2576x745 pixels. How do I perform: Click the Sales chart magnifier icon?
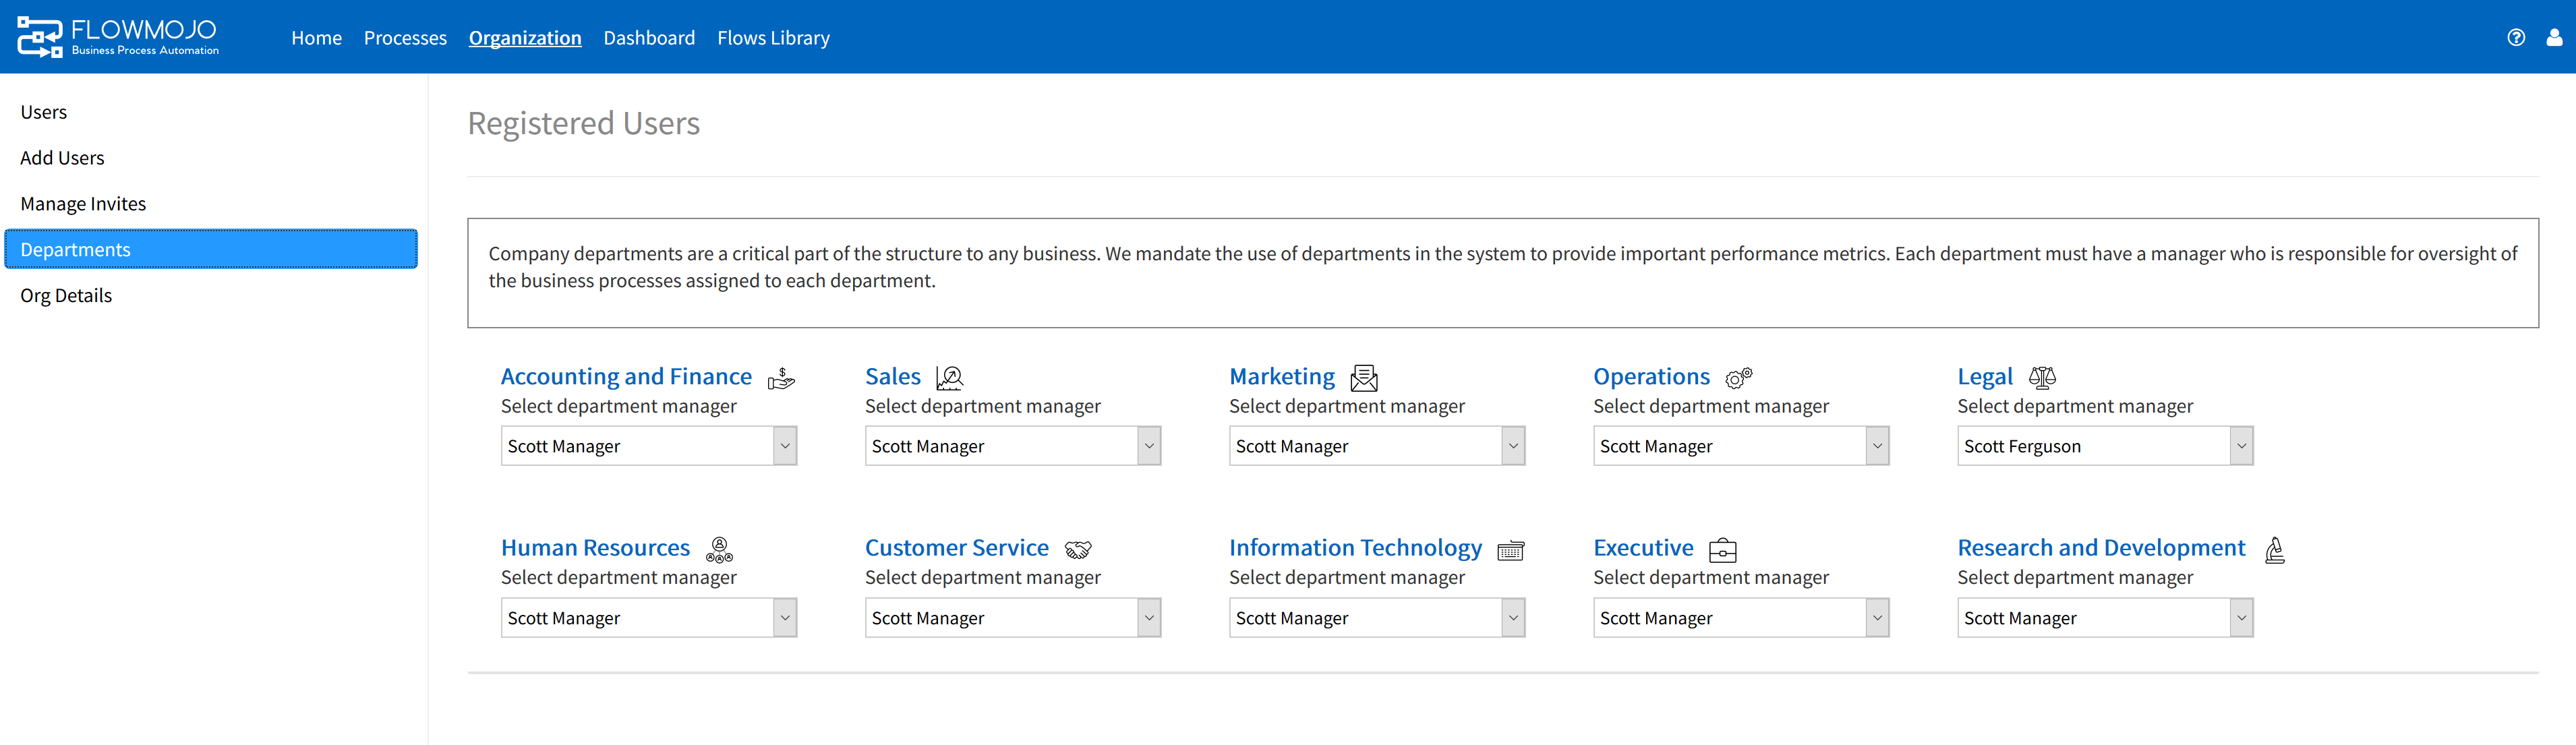coord(949,378)
